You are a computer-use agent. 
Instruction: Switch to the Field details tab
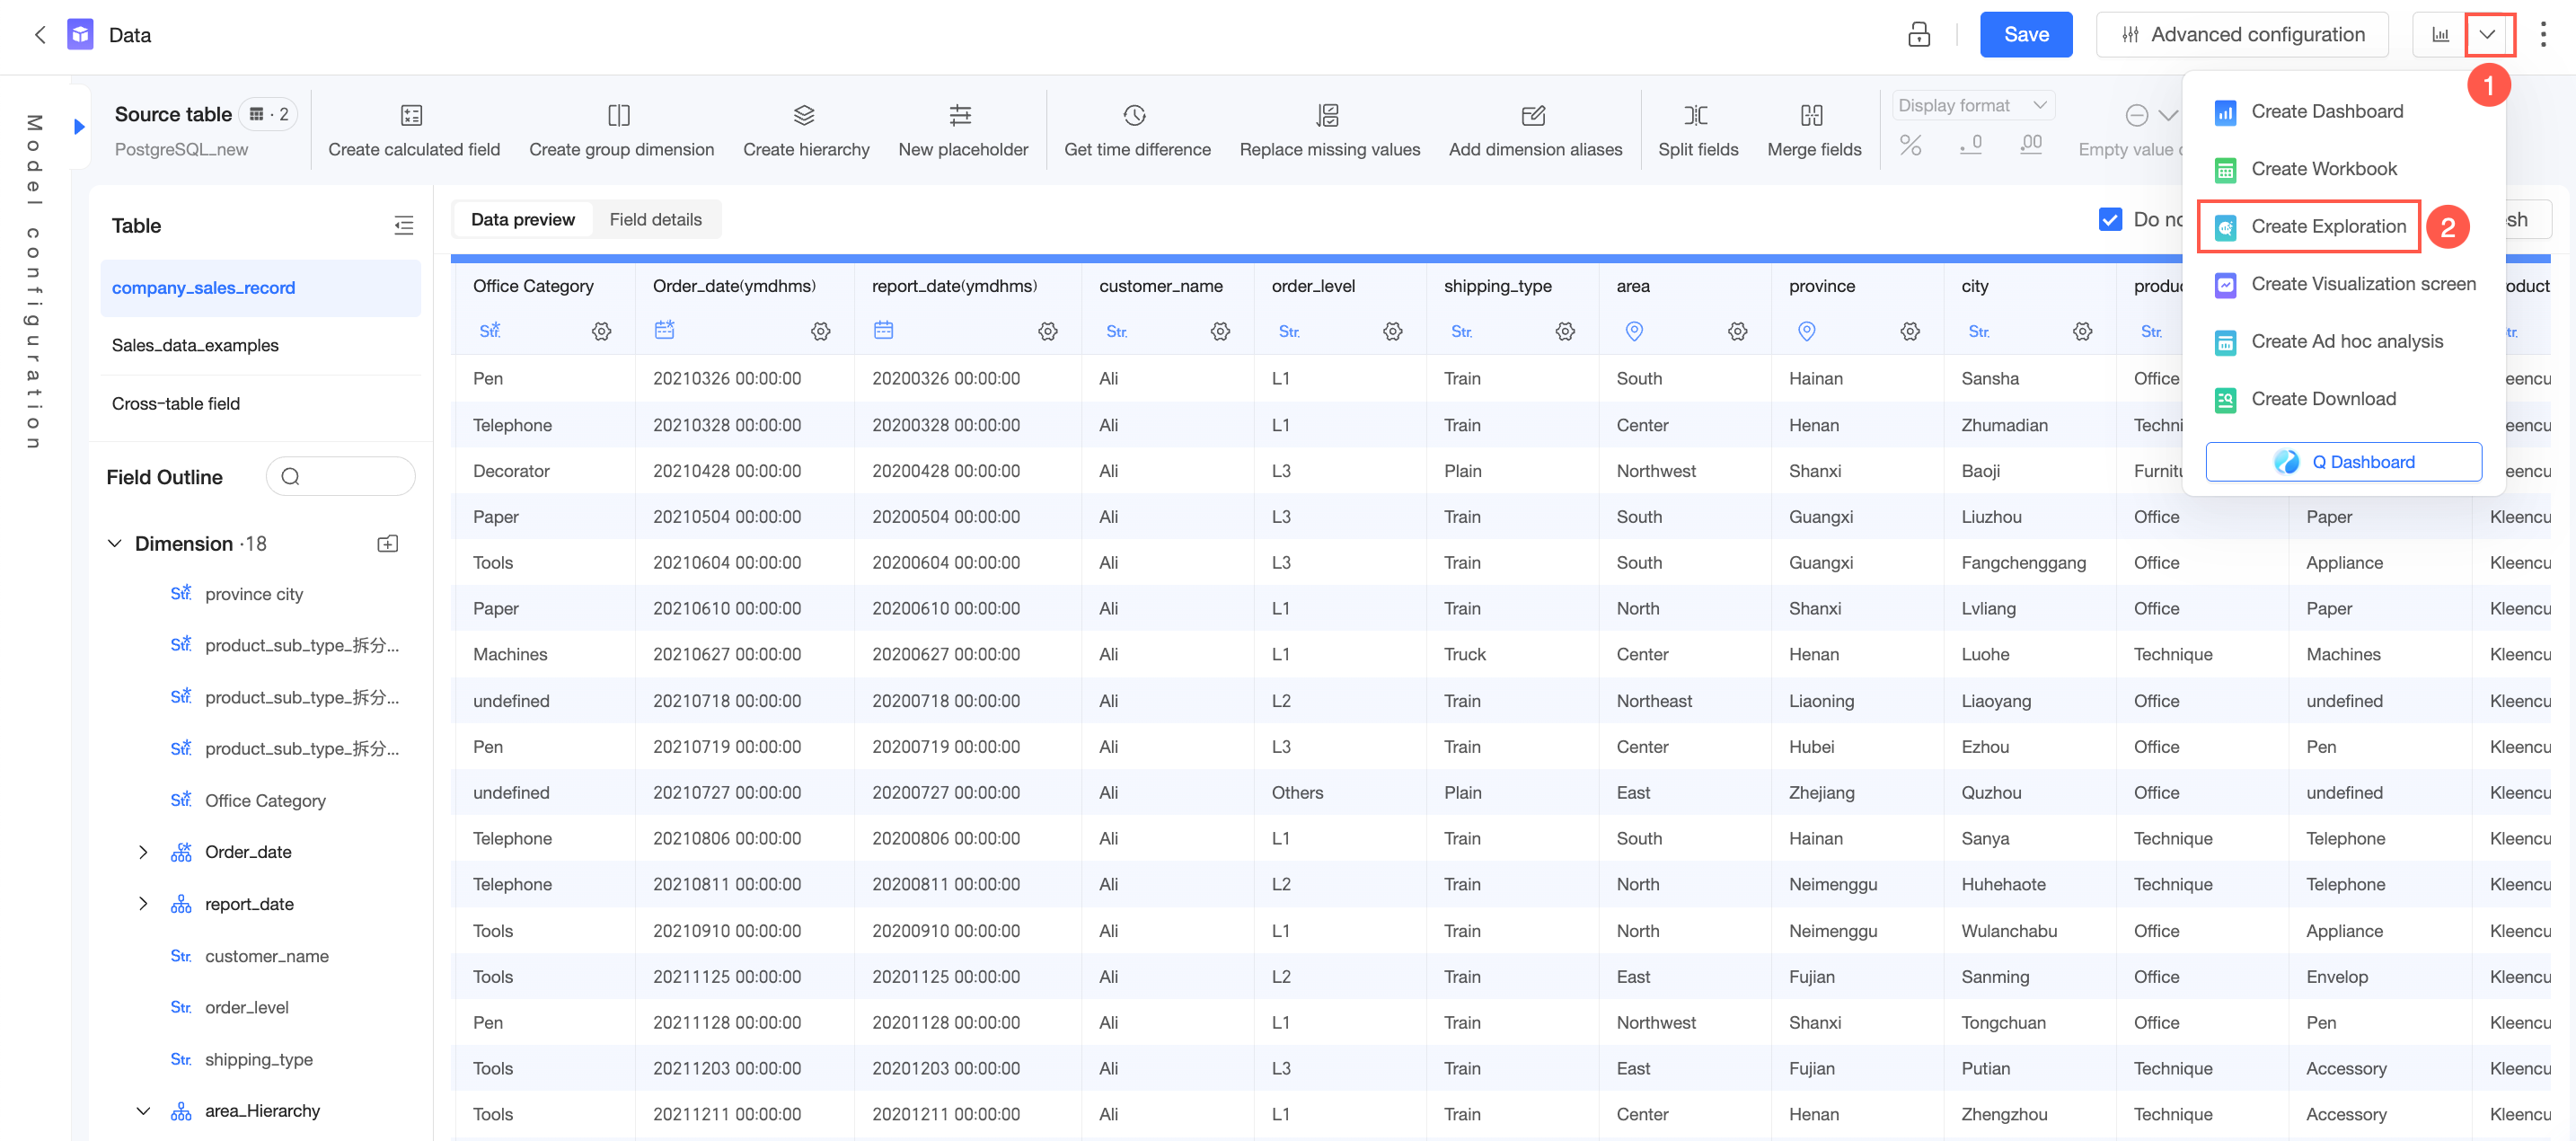[x=655, y=220]
